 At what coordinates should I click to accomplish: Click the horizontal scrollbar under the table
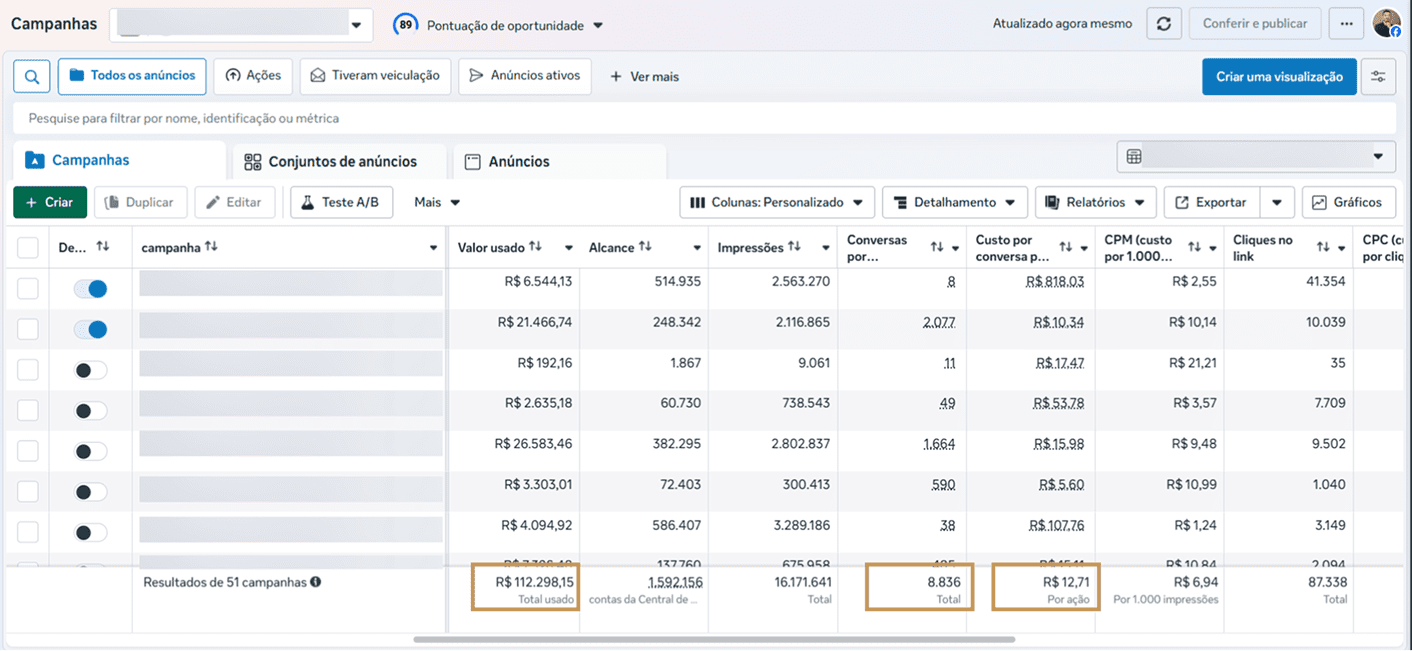click(x=714, y=639)
